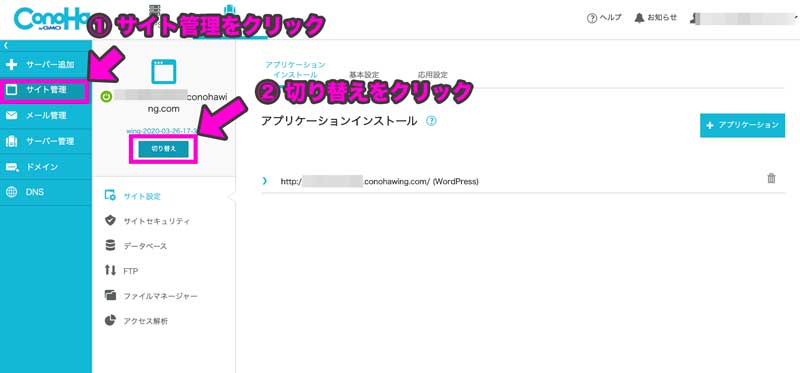
Task: Click the + アプリケーション button
Action: coord(742,125)
